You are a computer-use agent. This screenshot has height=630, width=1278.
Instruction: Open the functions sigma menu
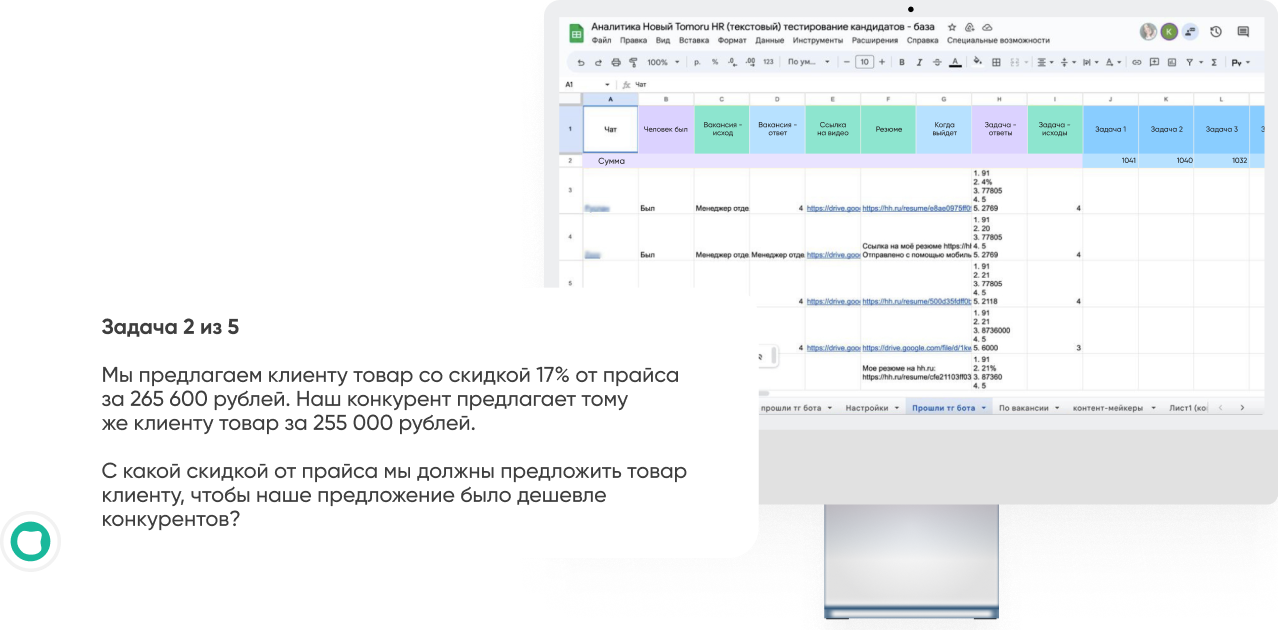(1213, 62)
